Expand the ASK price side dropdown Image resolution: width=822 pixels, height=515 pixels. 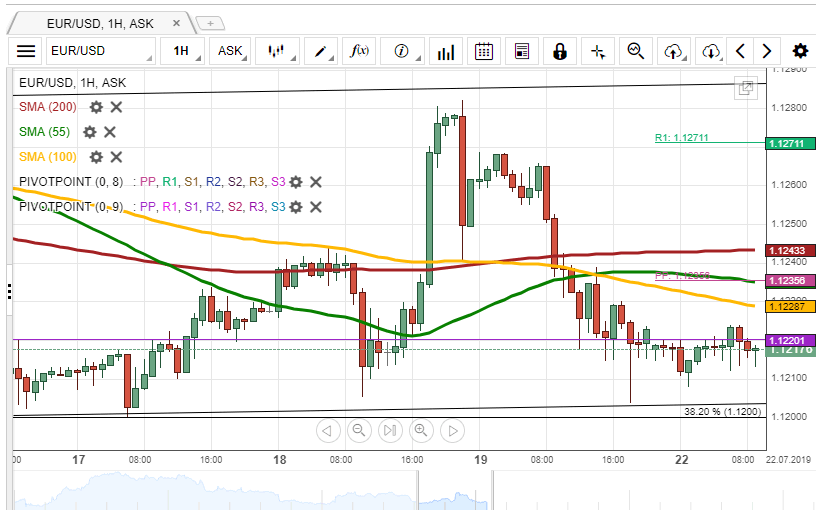[231, 51]
